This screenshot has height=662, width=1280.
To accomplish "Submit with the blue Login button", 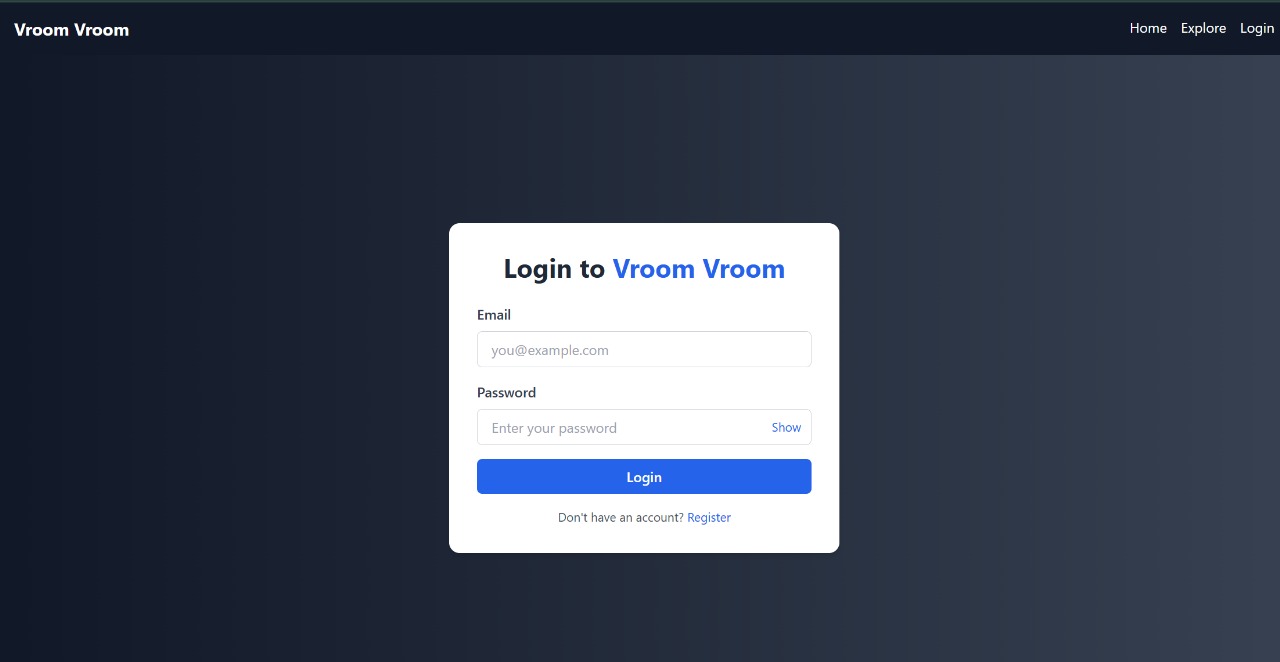I will [644, 477].
